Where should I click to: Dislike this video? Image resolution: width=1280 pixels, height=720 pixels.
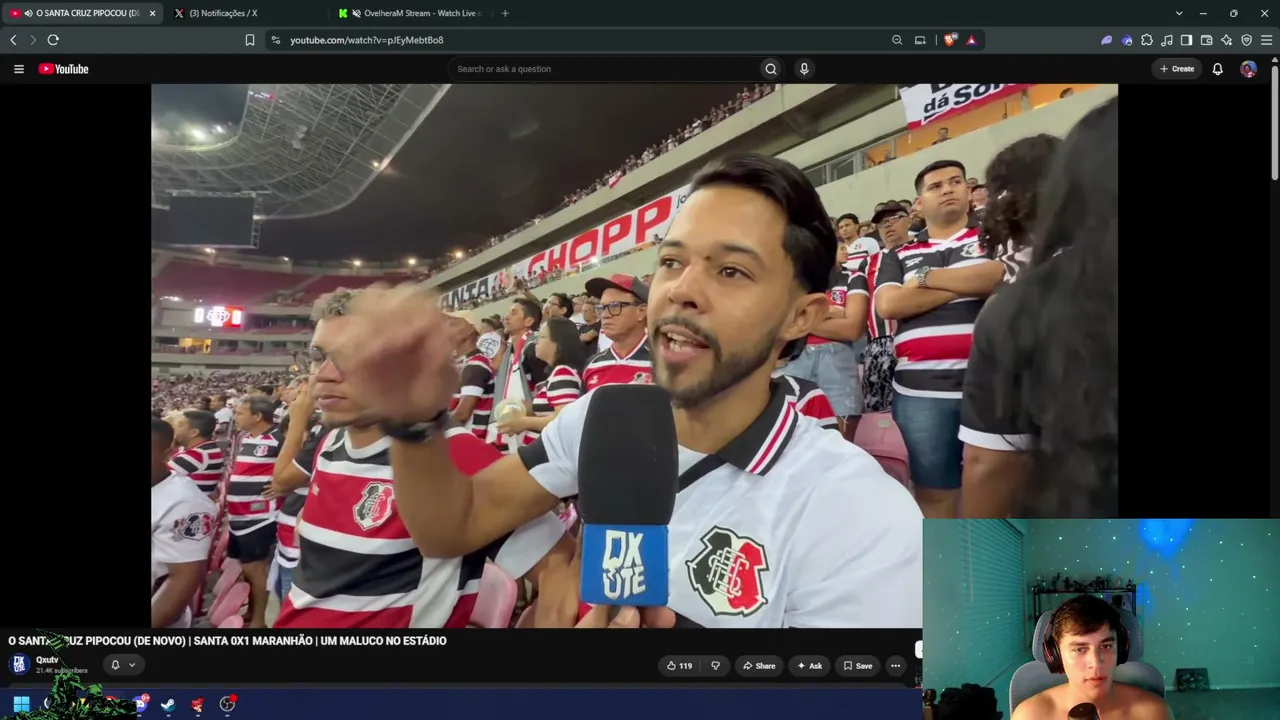[x=715, y=666]
